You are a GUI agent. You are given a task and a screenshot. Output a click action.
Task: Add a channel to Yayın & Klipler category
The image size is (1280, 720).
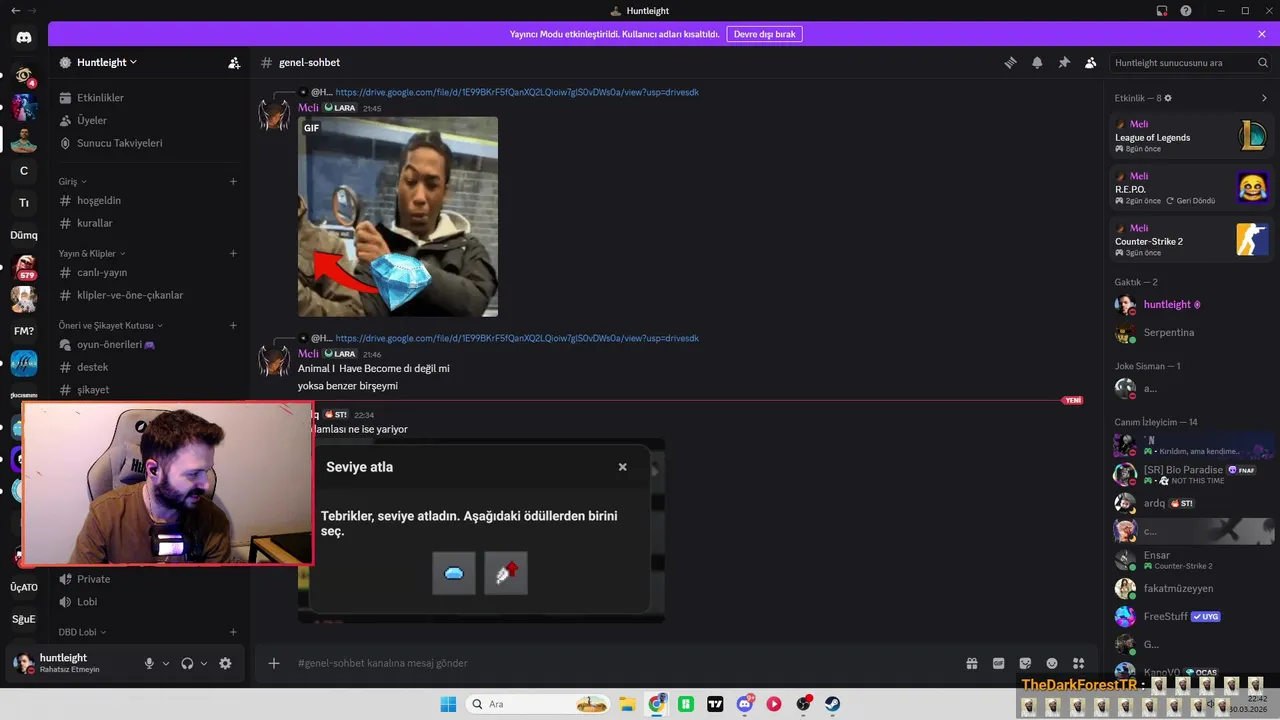[x=233, y=253]
